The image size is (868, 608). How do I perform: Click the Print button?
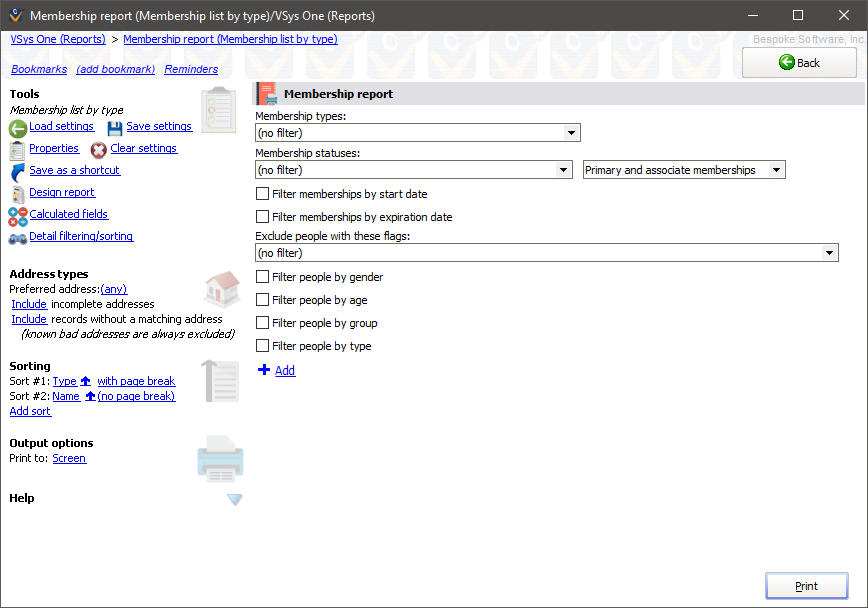806,585
